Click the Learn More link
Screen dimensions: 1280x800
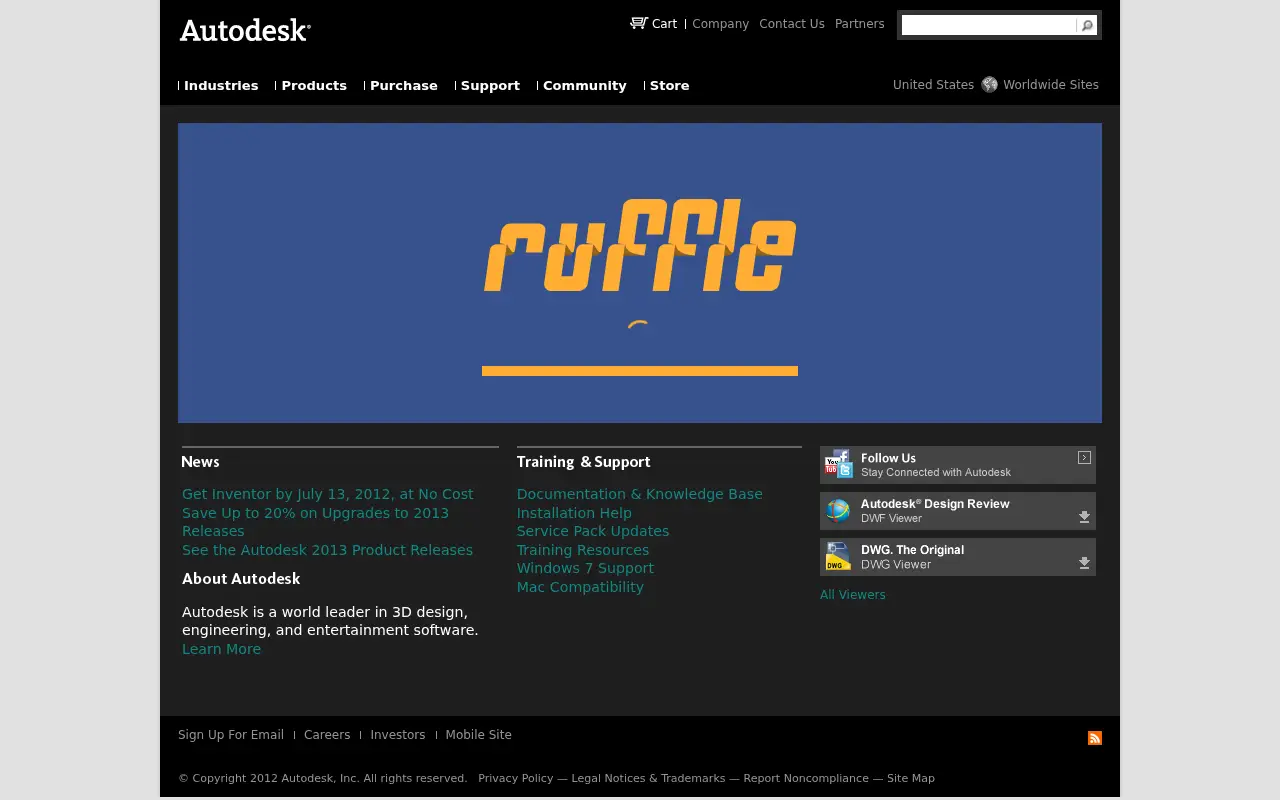click(x=221, y=649)
